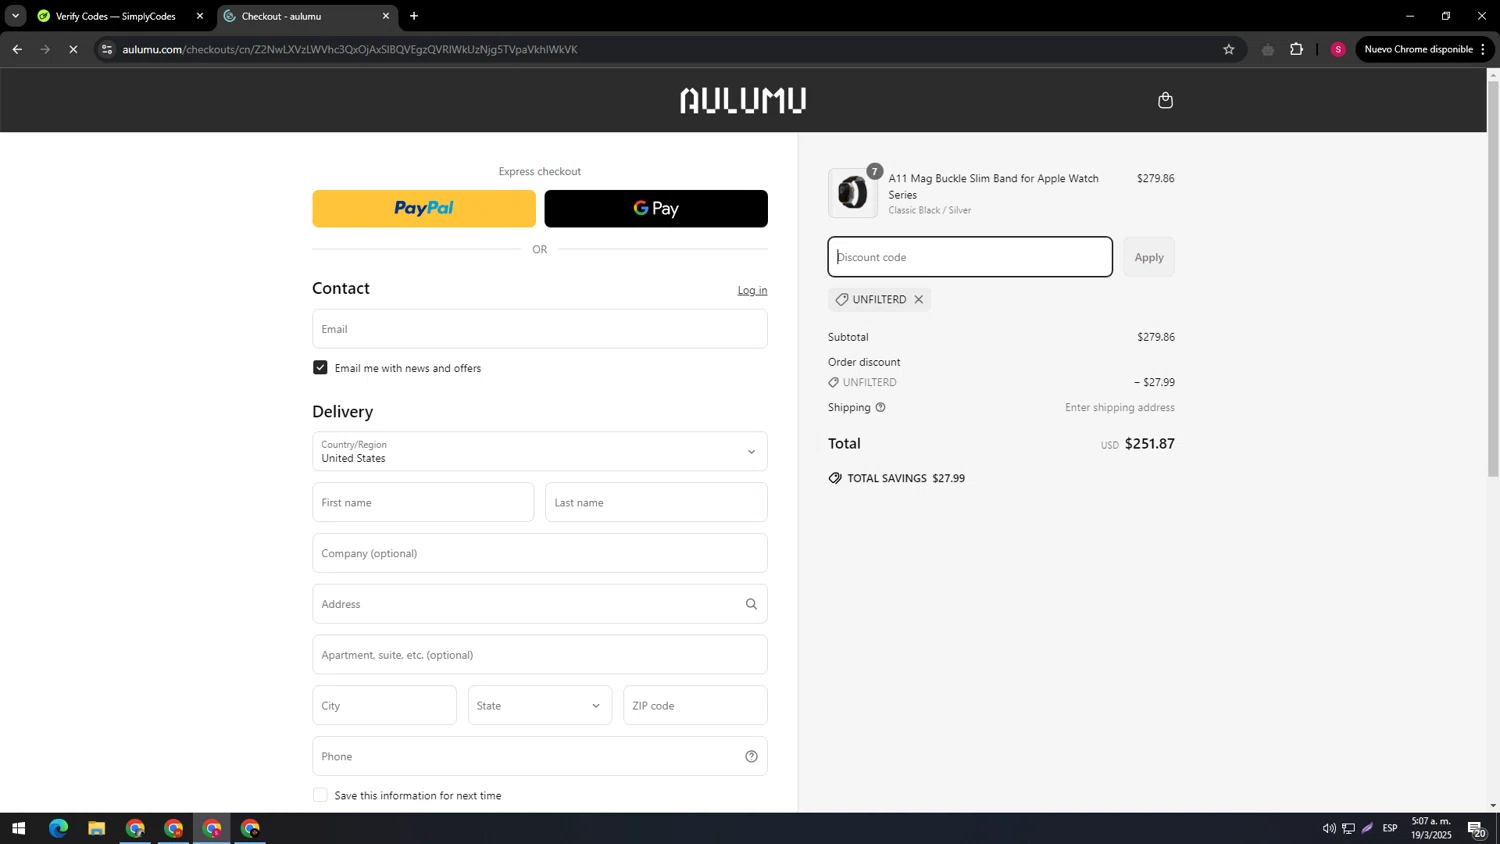
Task: Pay with the Google Pay button
Action: [656, 209]
